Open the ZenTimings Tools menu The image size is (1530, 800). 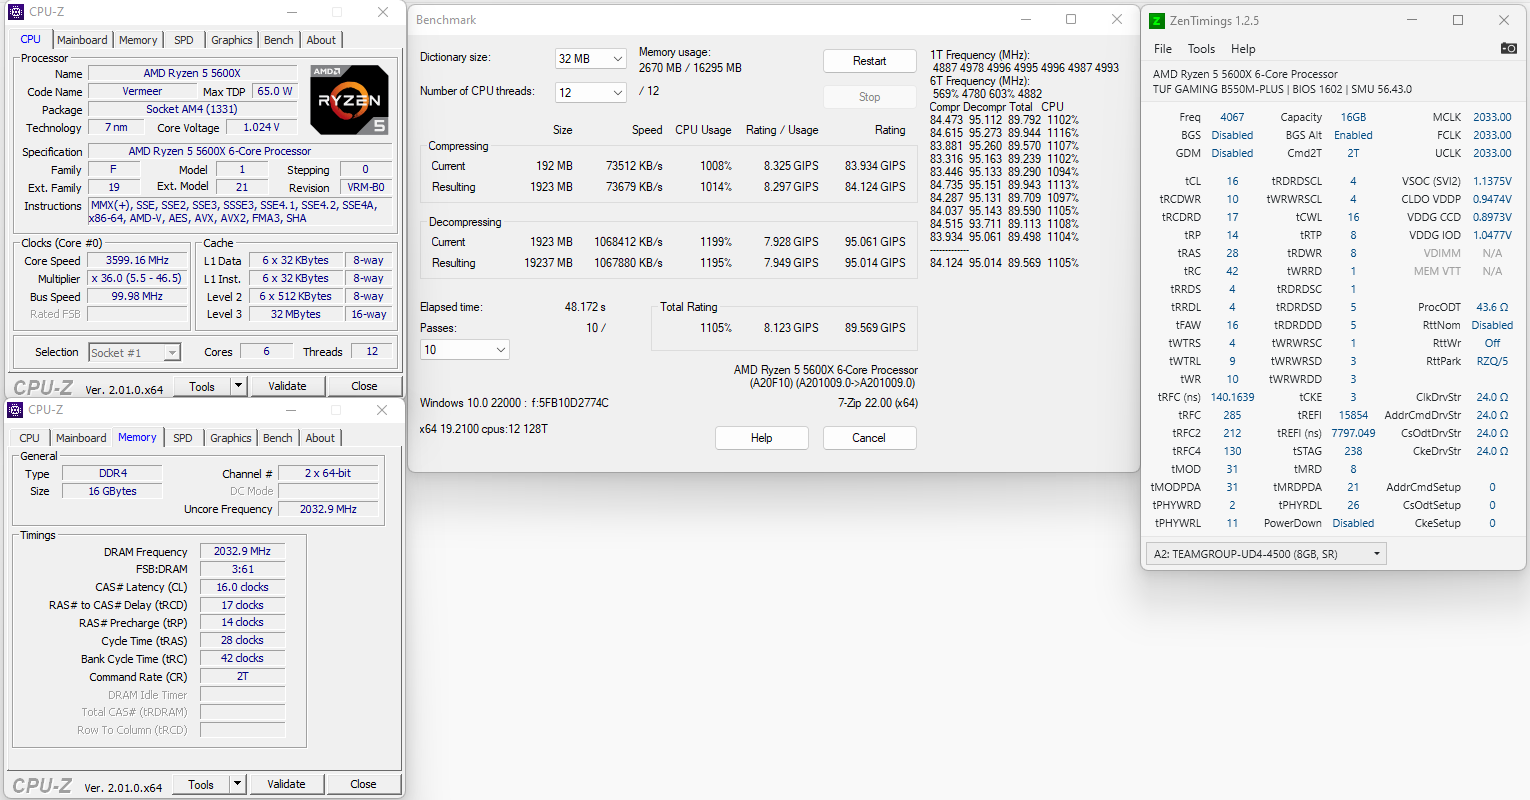(x=1201, y=49)
